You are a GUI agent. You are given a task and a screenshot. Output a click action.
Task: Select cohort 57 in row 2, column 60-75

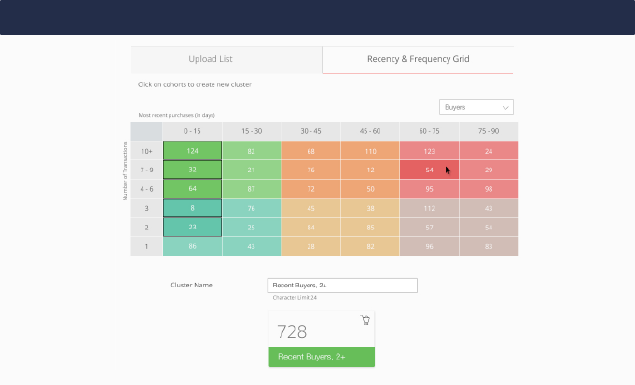429,227
